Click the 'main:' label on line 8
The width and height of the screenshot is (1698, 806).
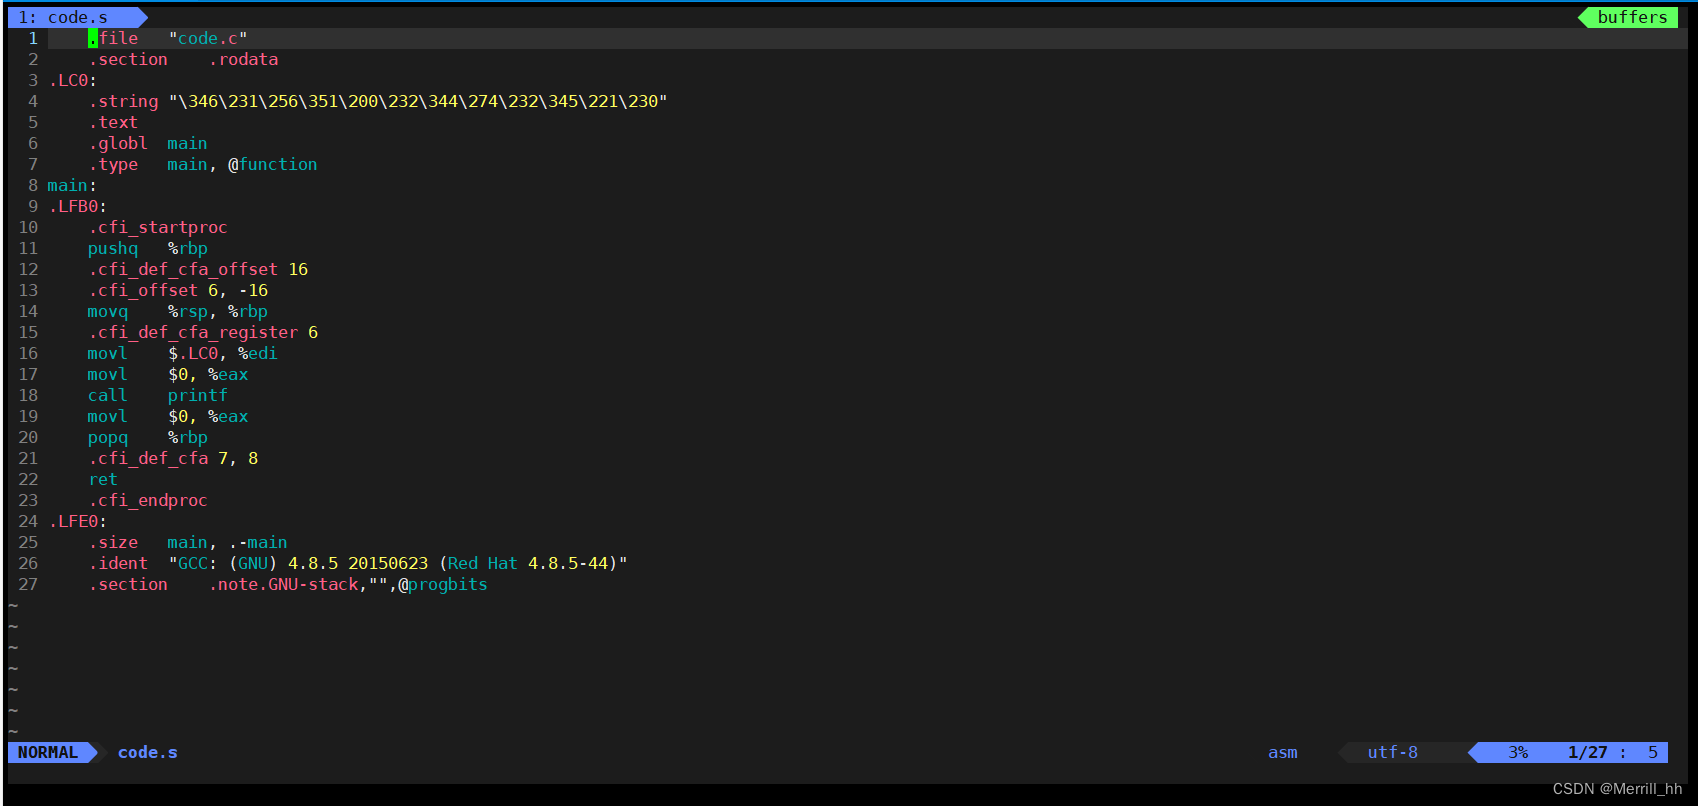[72, 185]
